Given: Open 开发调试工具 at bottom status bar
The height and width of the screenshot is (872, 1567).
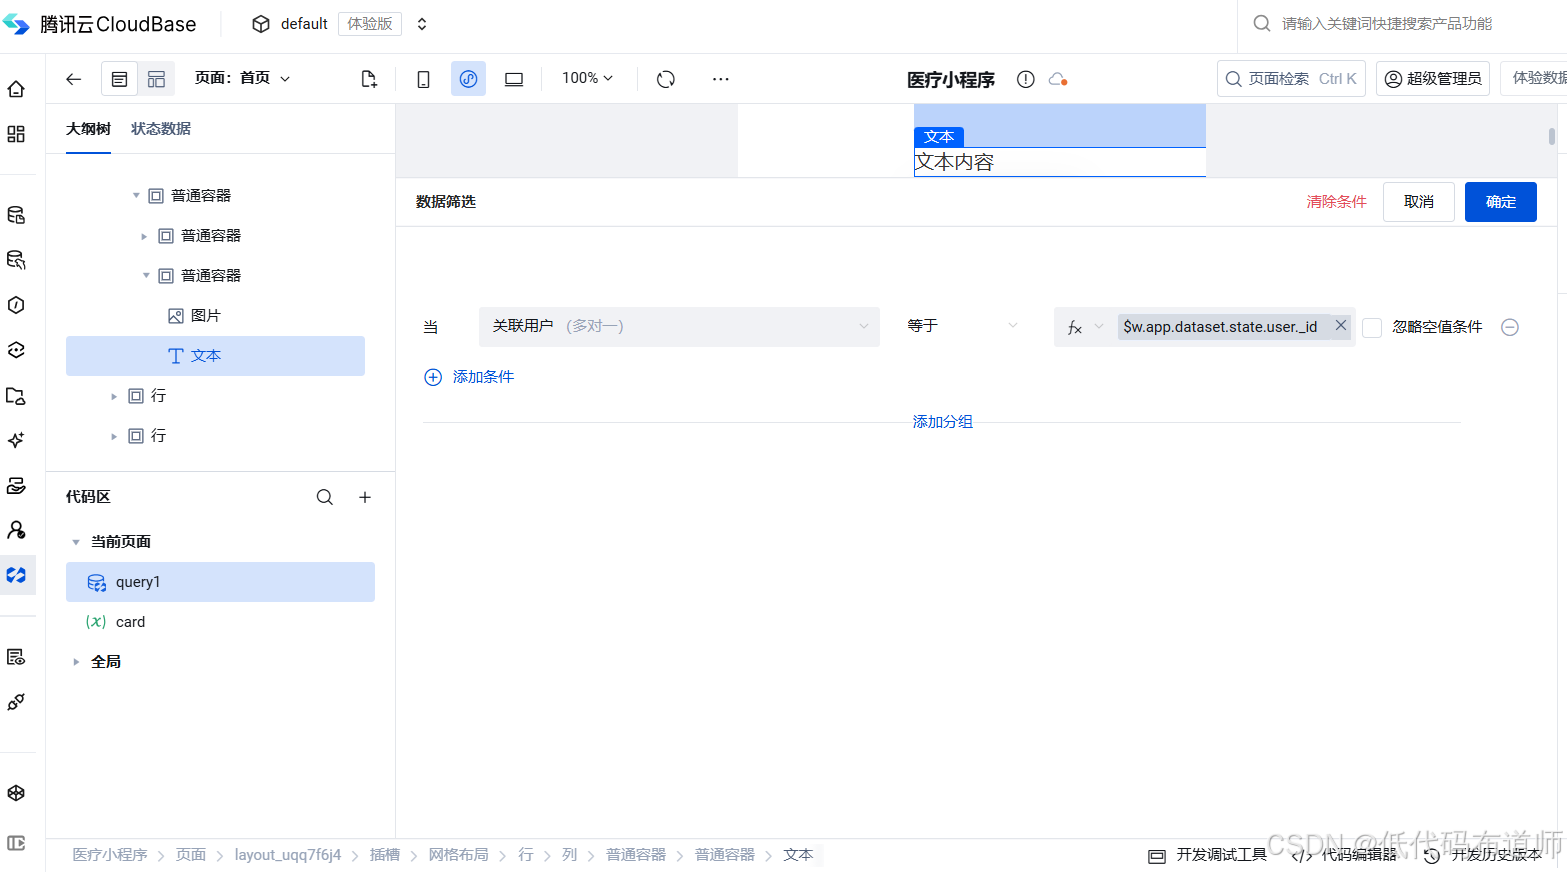Looking at the screenshot, I should click(x=1221, y=856).
